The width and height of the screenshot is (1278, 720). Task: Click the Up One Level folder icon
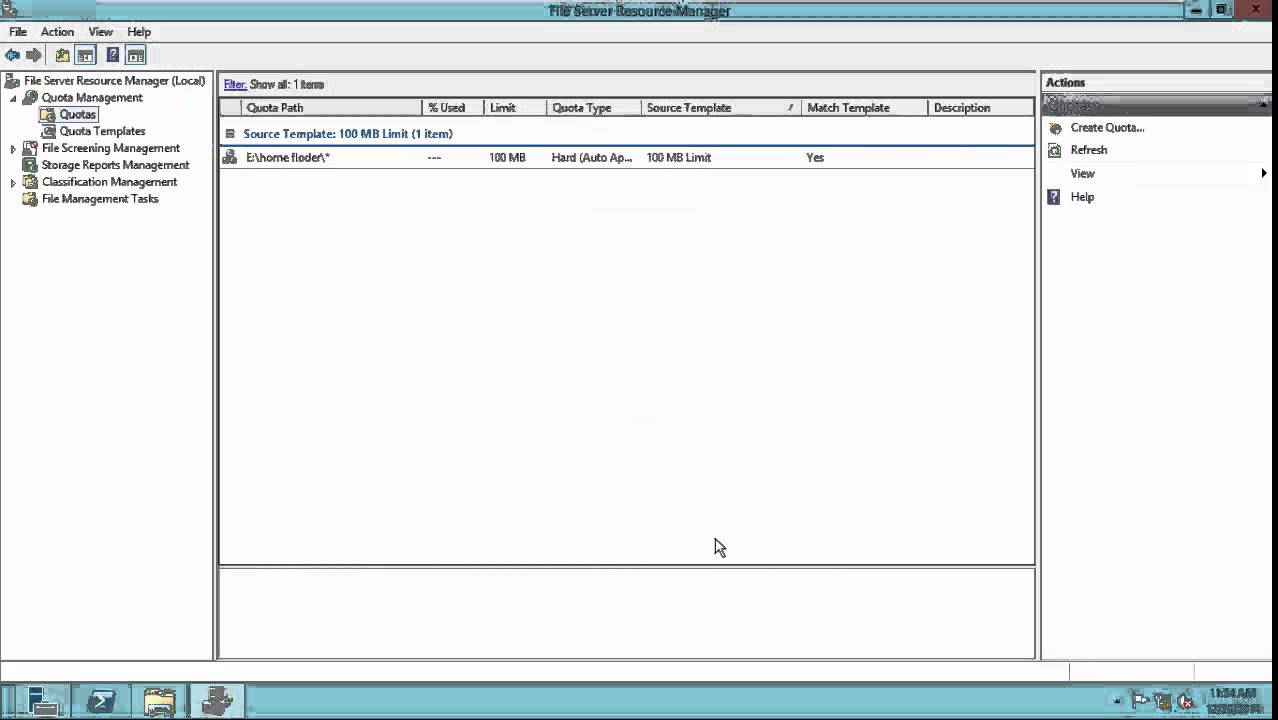(62, 55)
